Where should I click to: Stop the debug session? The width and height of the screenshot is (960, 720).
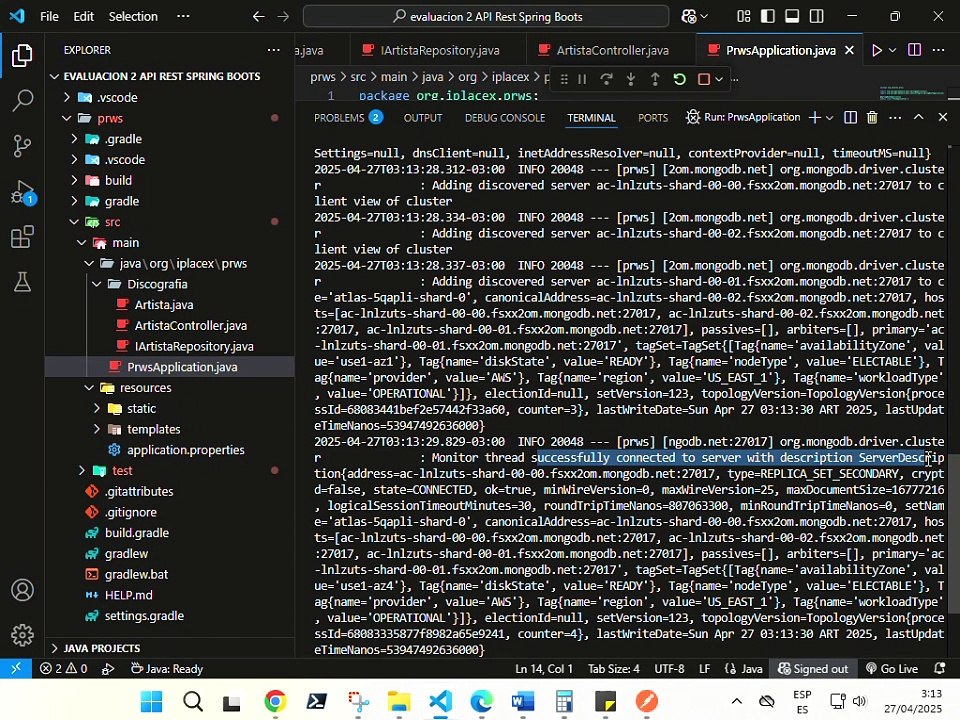click(x=704, y=79)
